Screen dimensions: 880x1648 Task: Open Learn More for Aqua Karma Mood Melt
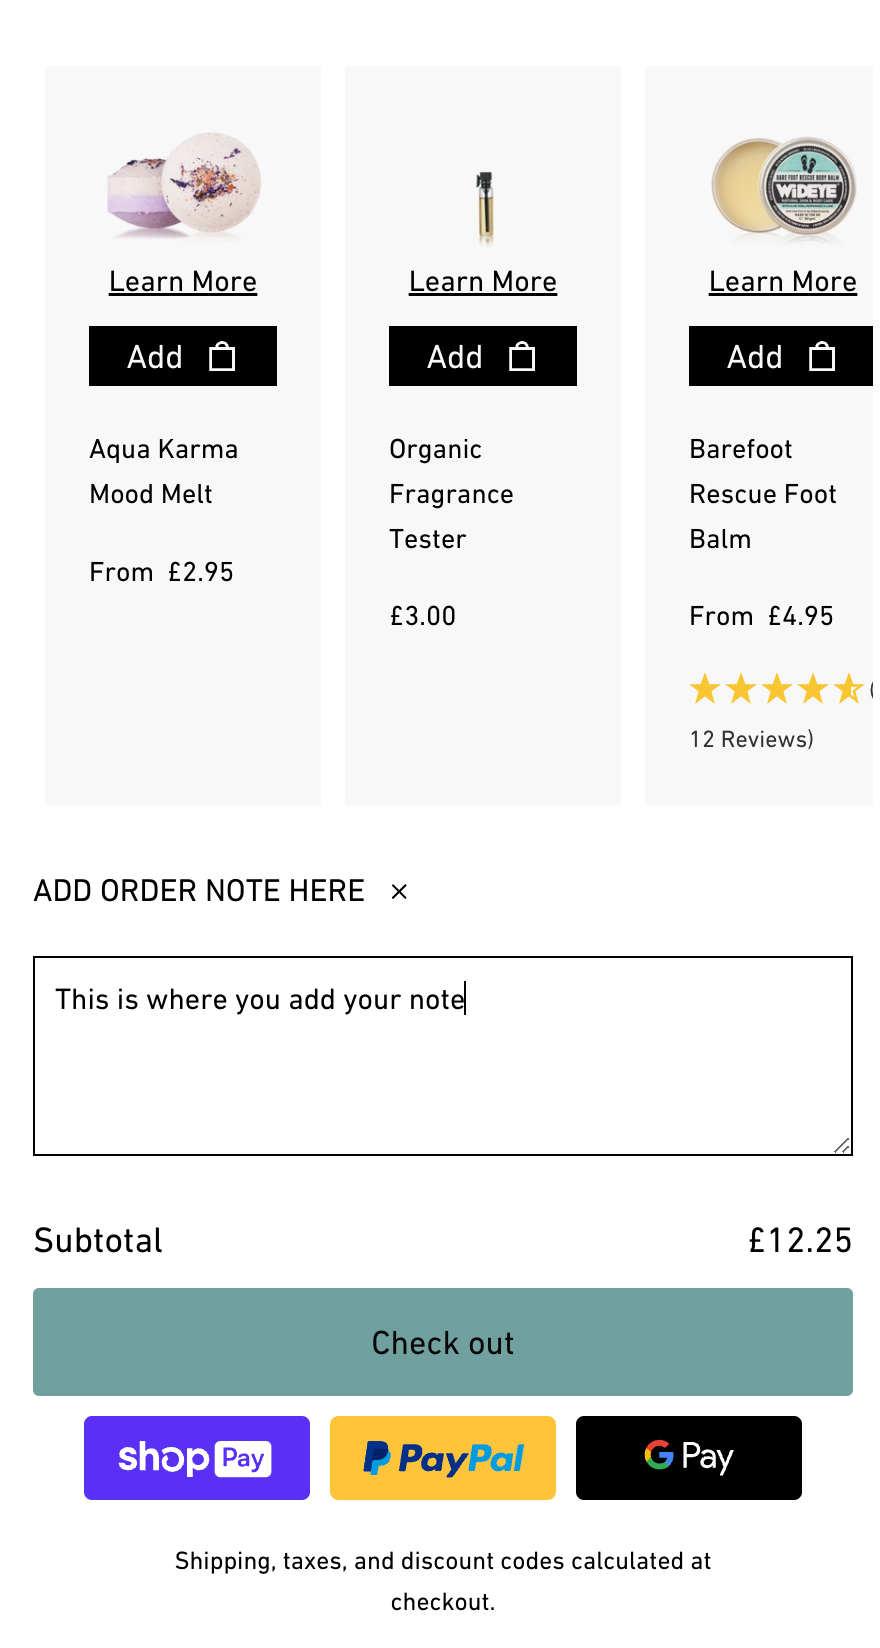pos(183,282)
